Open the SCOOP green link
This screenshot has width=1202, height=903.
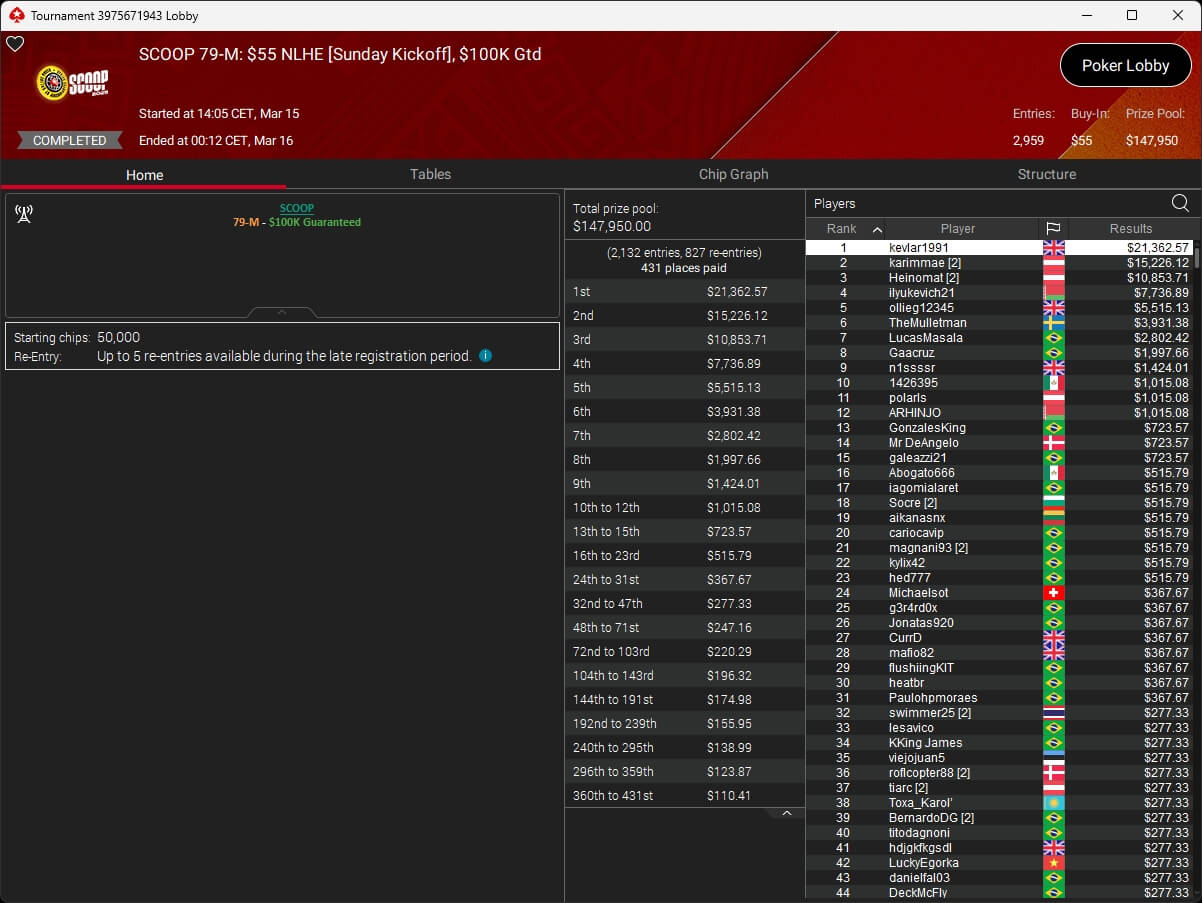tap(296, 208)
